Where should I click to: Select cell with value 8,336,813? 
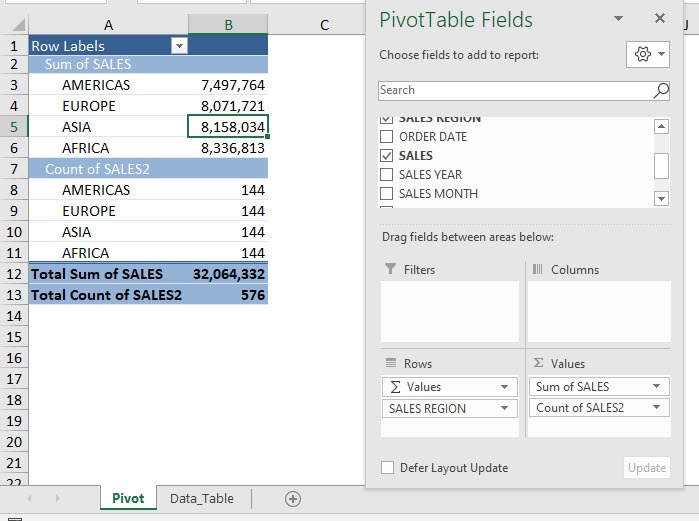click(228, 148)
